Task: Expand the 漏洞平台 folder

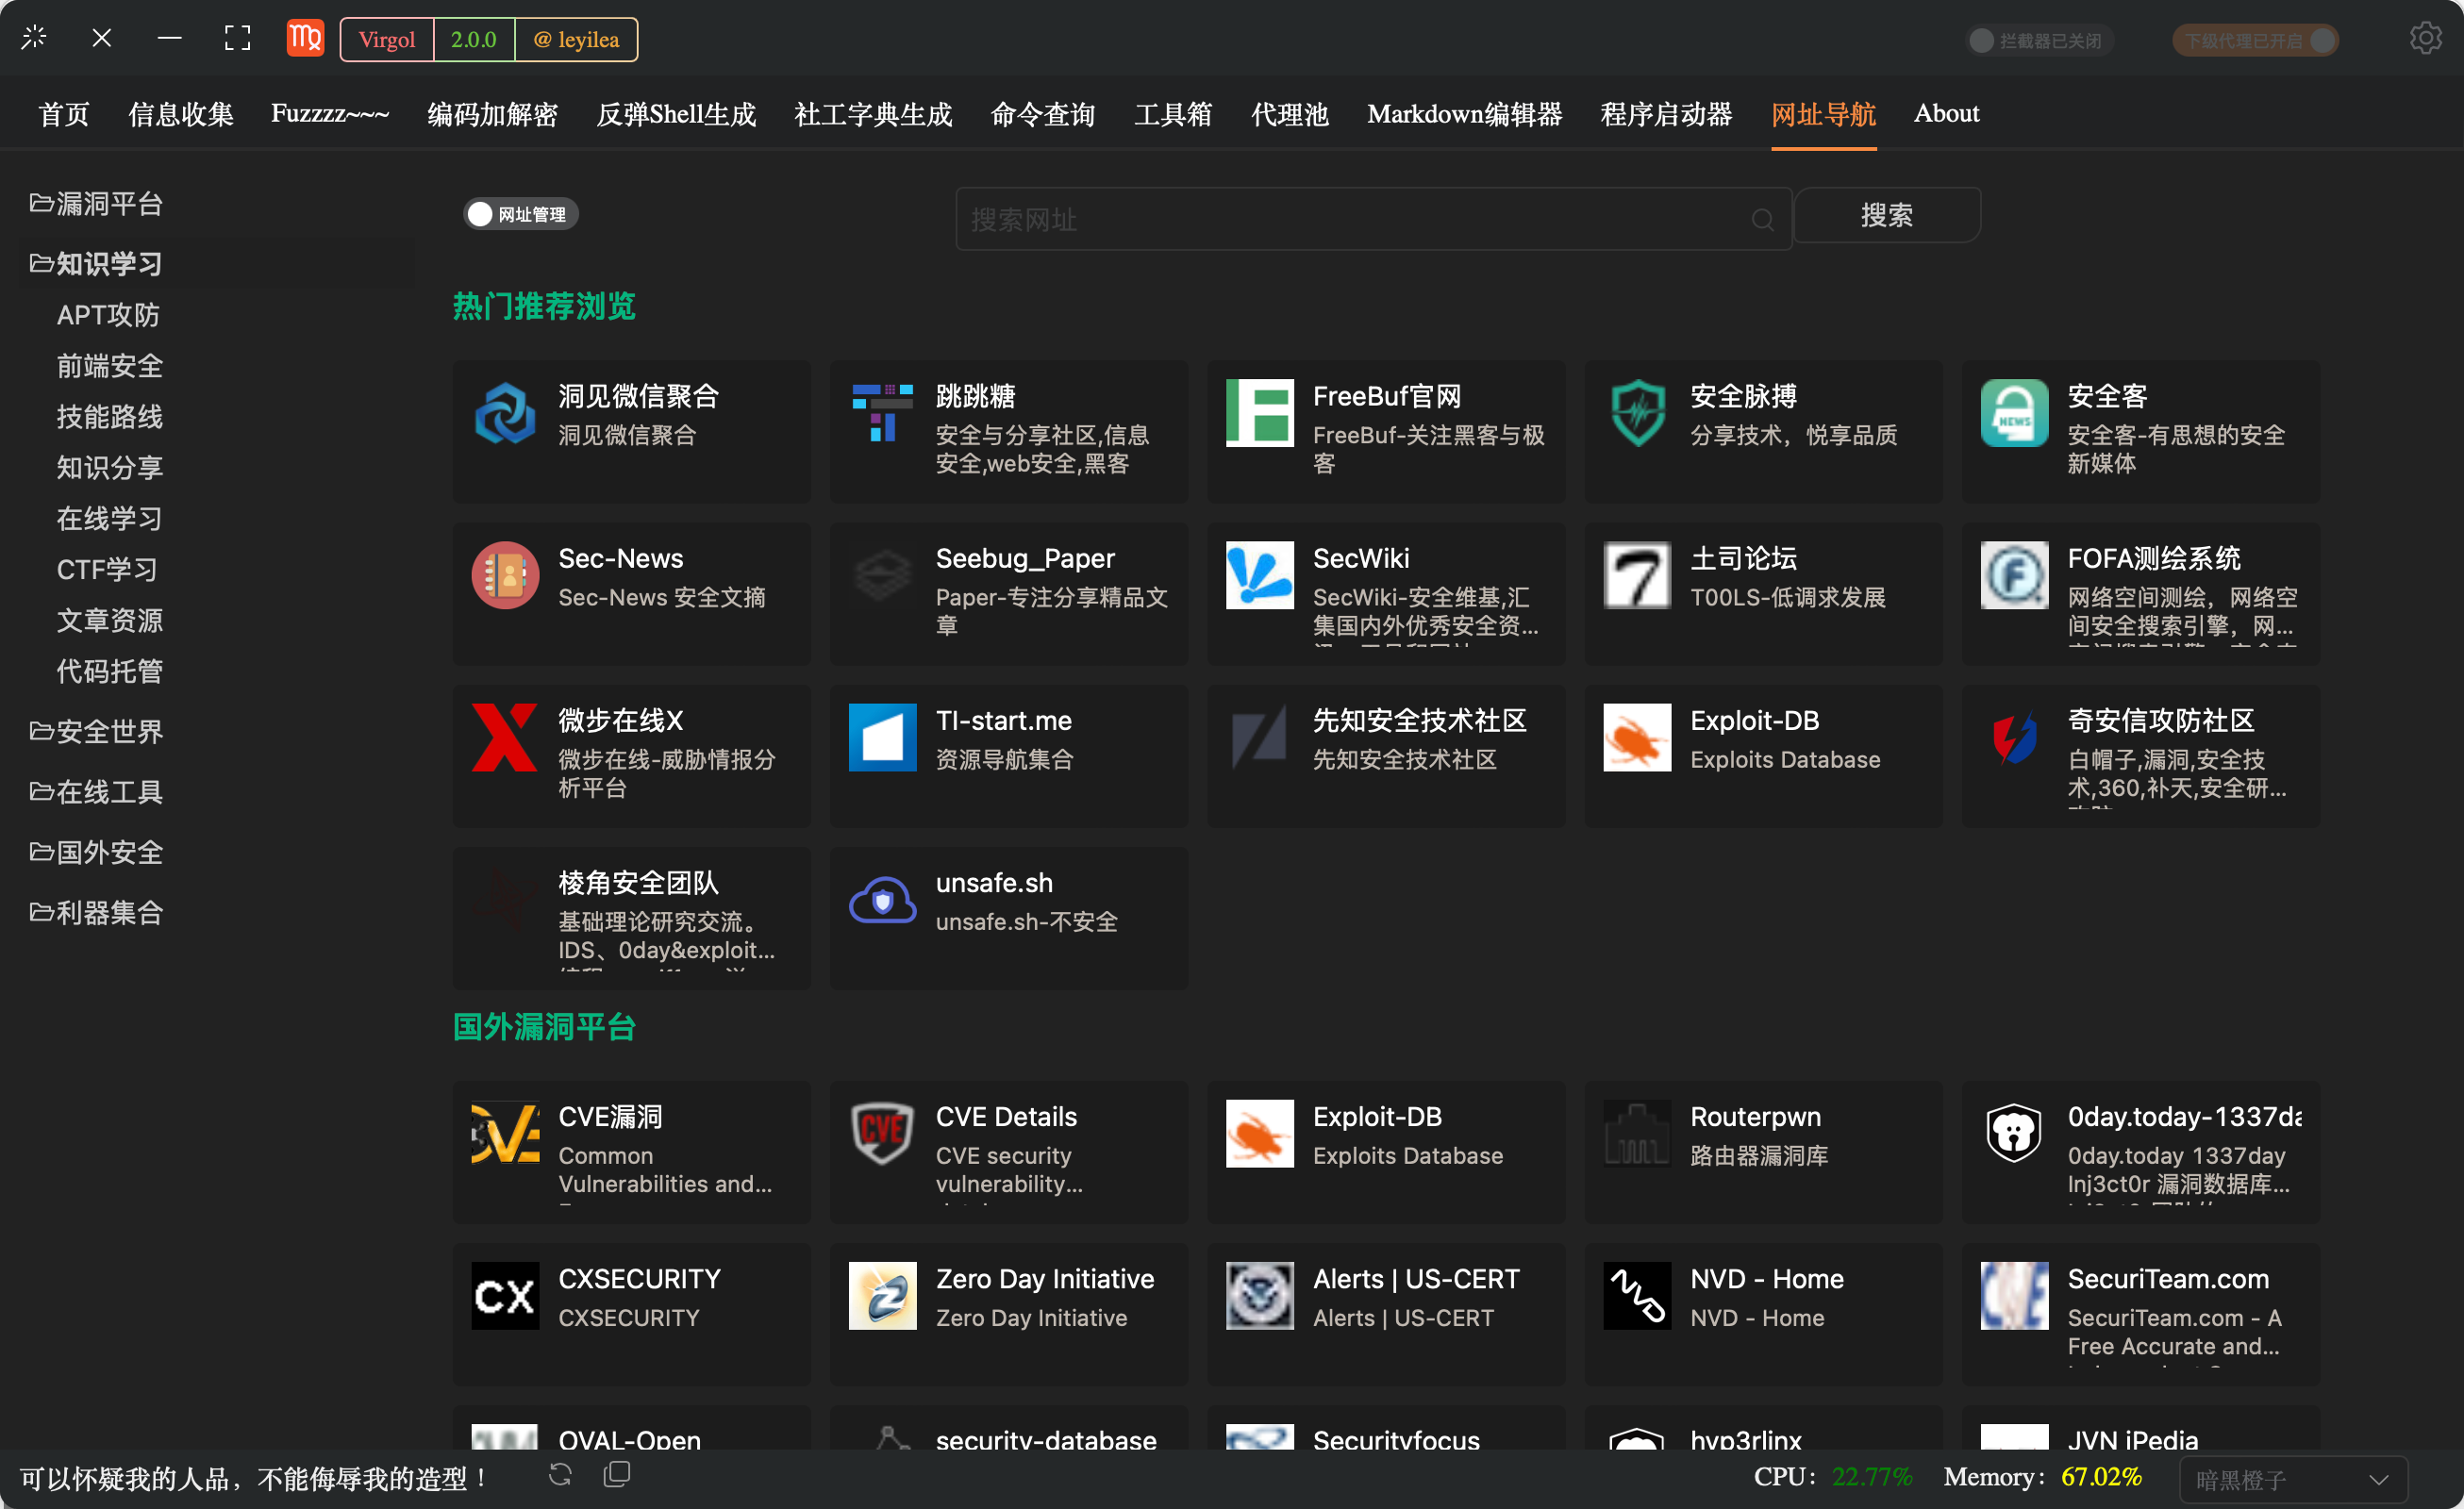Action: tap(96, 204)
